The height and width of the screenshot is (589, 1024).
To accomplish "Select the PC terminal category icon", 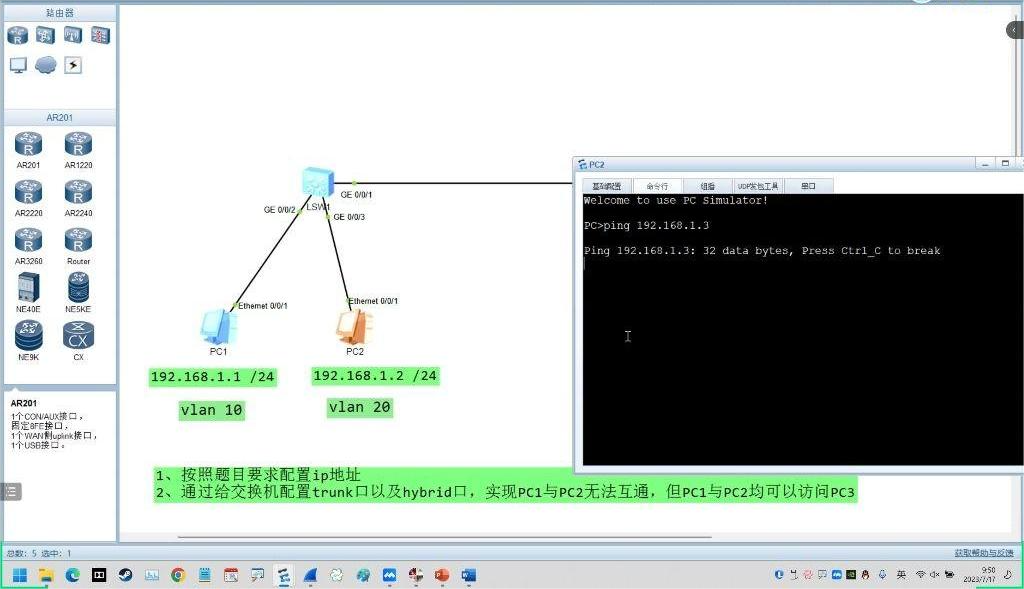I will coord(18,65).
